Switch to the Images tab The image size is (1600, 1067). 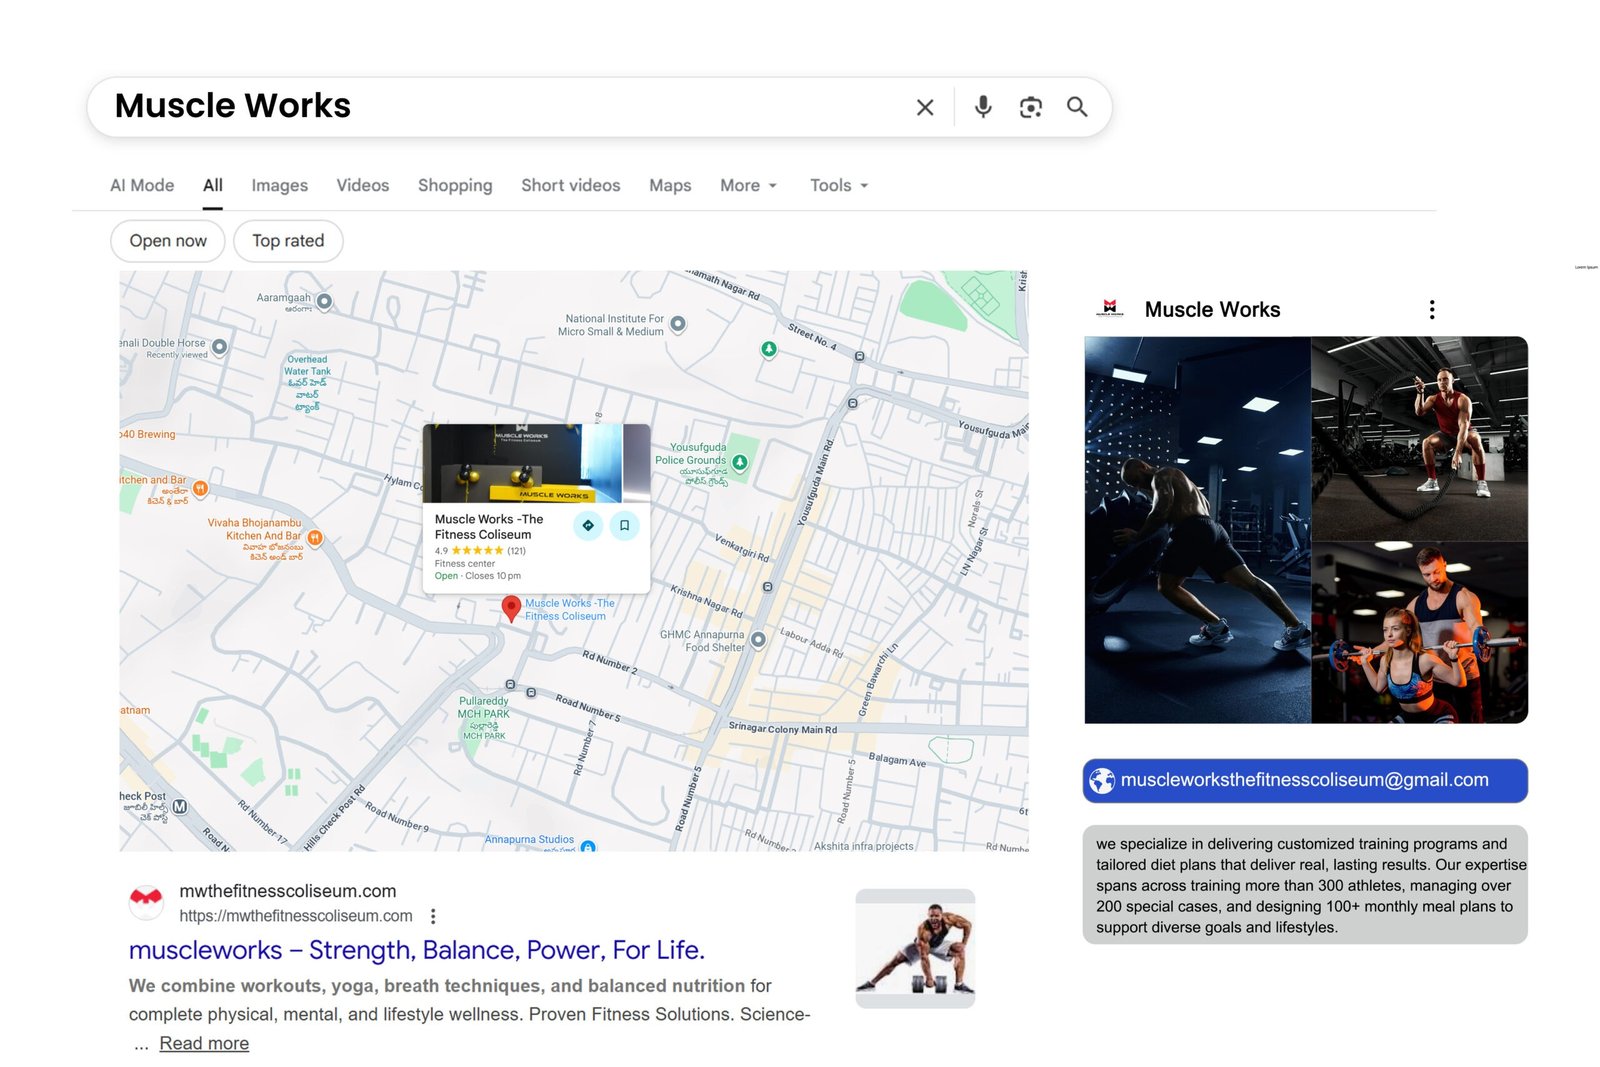[279, 185]
